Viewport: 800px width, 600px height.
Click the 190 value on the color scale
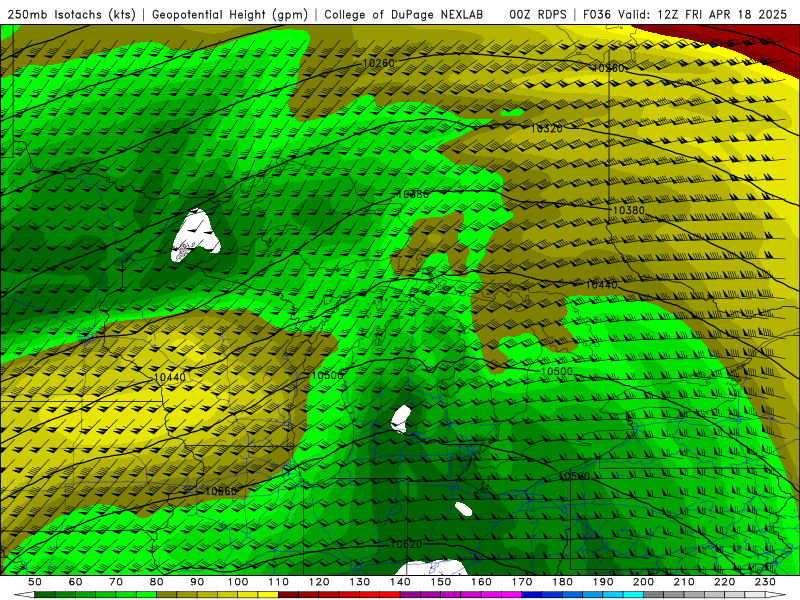tap(603, 582)
